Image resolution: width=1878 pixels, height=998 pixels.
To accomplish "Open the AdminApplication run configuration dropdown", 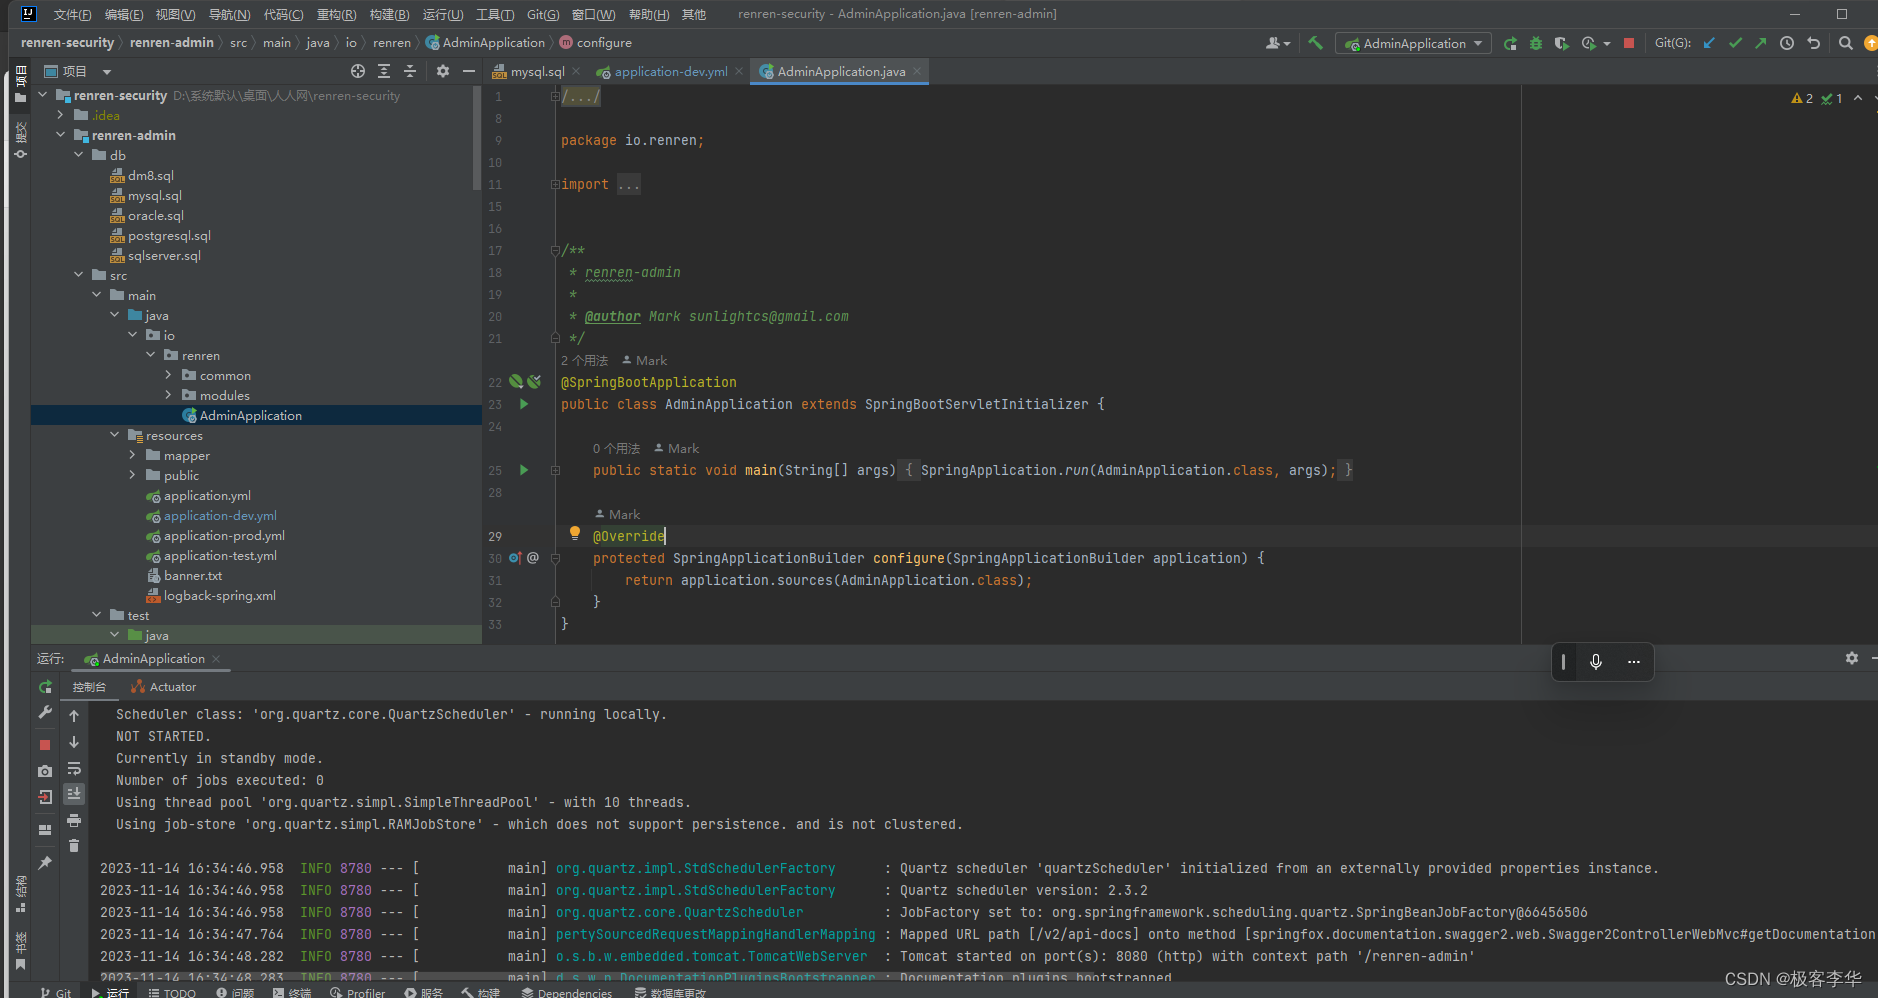I will (x=1413, y=43).
